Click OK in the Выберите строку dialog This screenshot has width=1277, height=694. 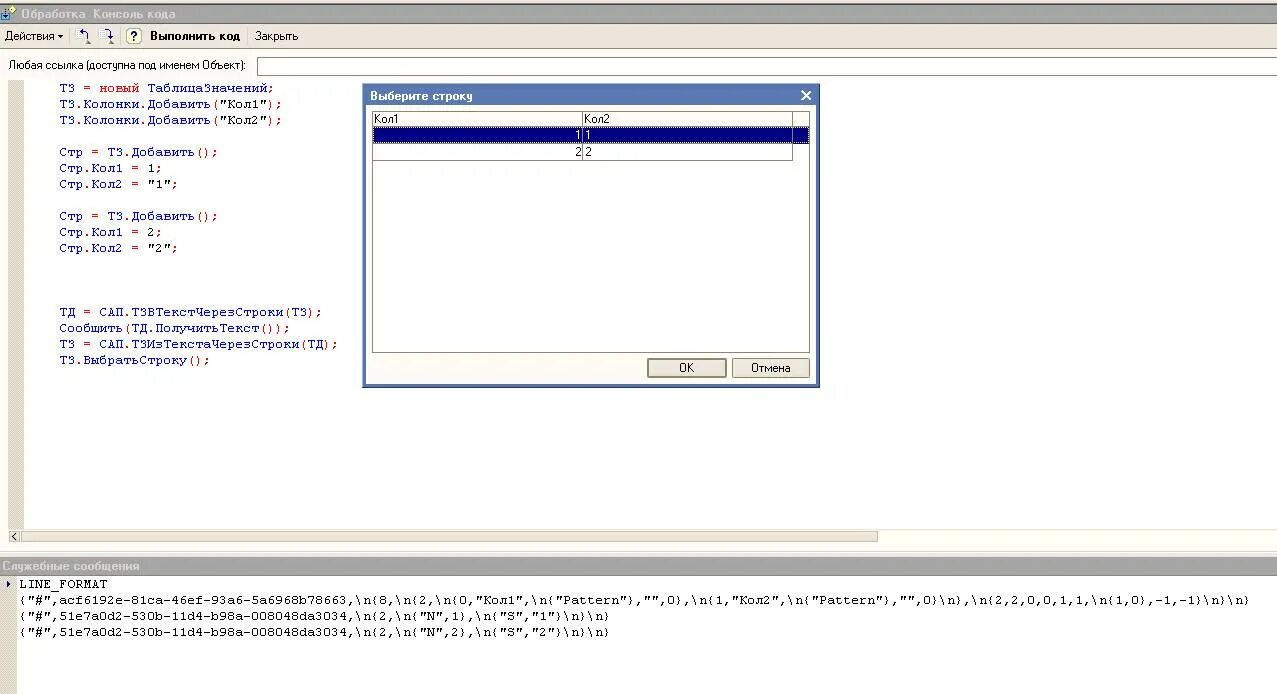point(686,368)
